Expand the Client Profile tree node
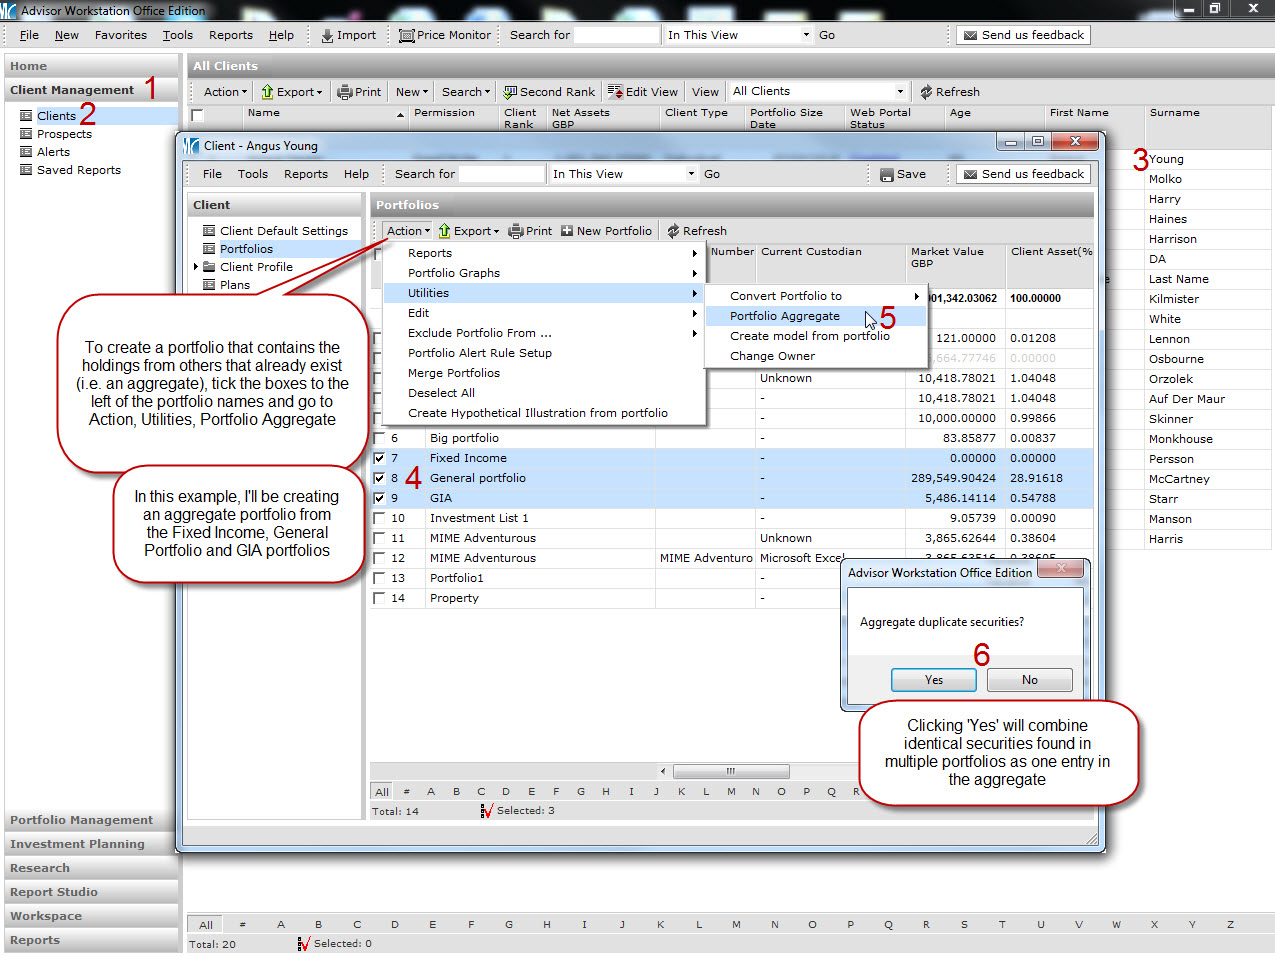 click(x=196, y=267)
